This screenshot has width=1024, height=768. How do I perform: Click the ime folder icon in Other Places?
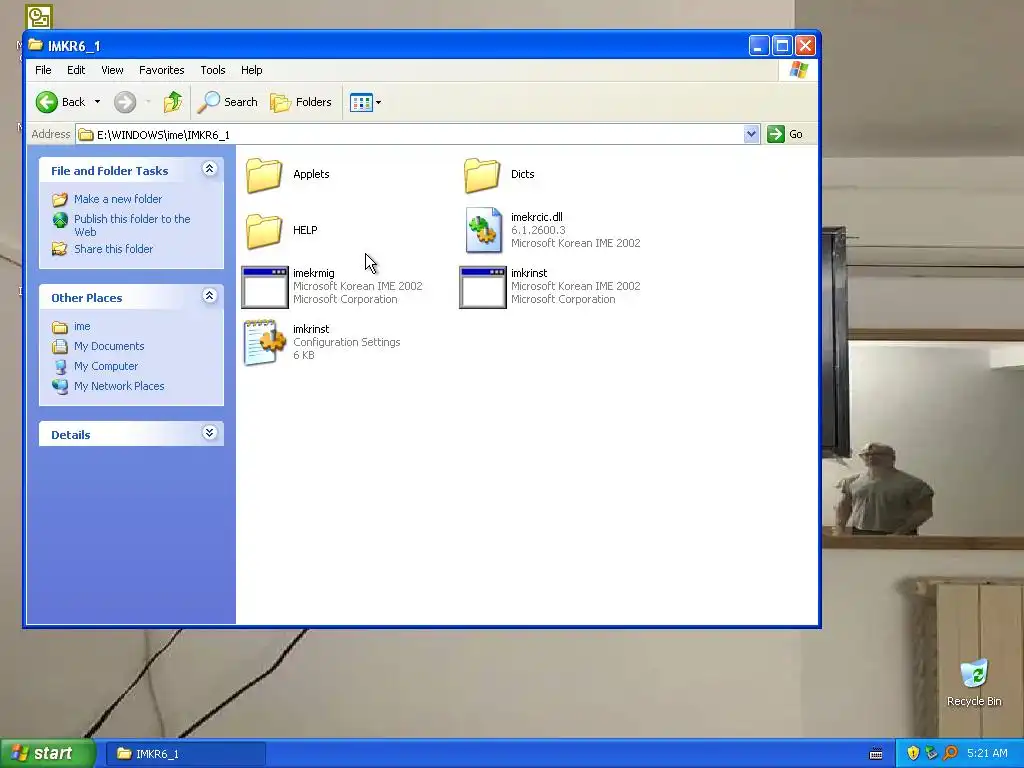coord(59,327)
